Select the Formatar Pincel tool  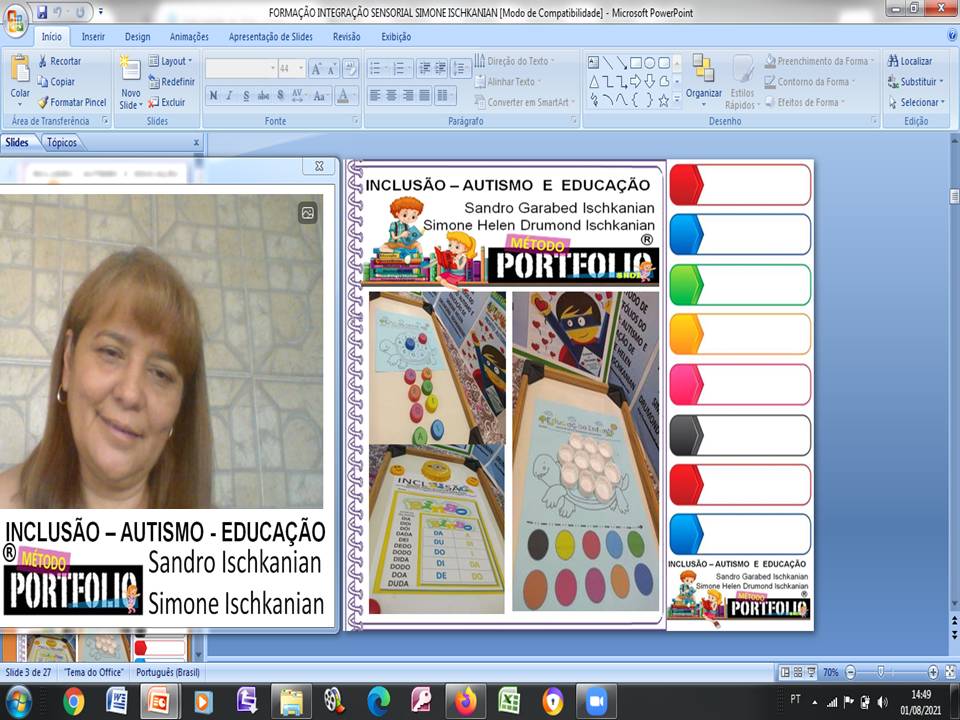click(72, 102)
